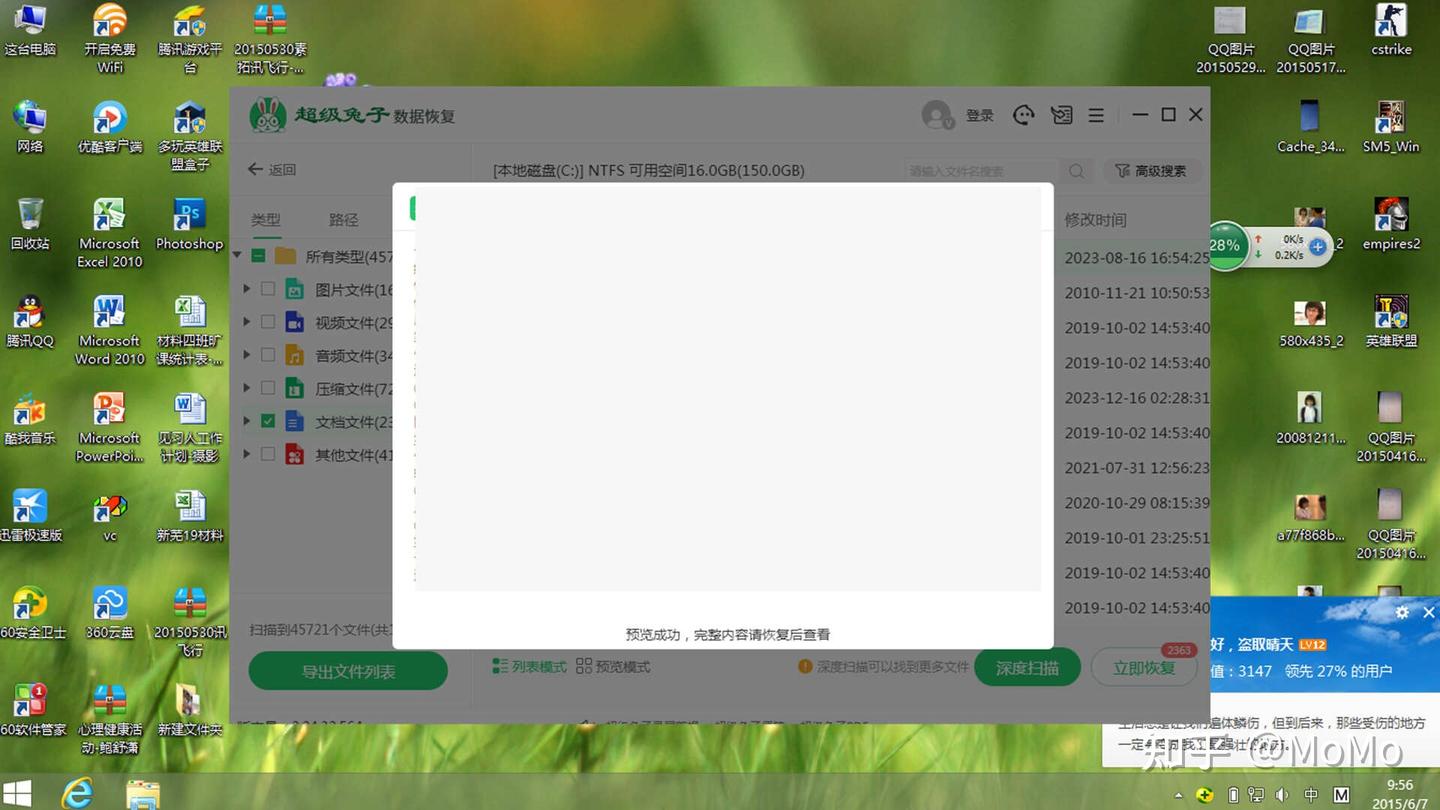Open Internet Explorer from the taskbar
The image size is (1440, 810).
point(77,793)
